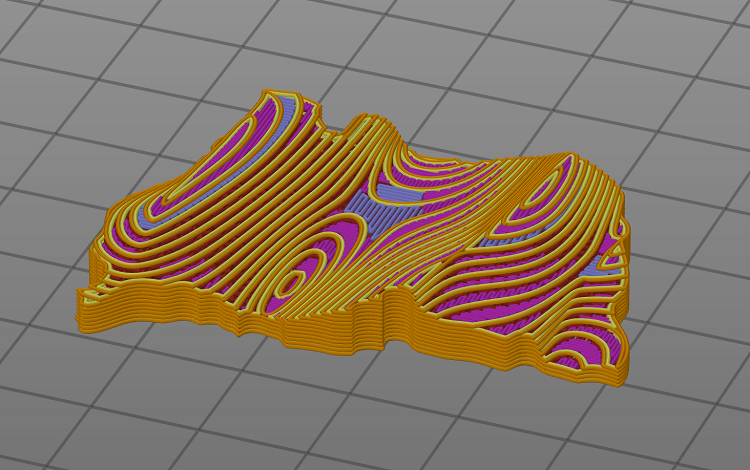Select the pointed left tip of the model
The width and height of the screenshot is (750, 470).
tap(84, 294)
